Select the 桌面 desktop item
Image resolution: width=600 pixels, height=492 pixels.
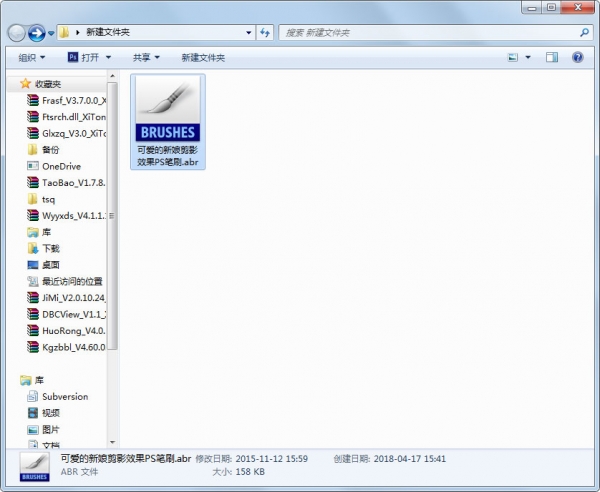click(44, 265)
